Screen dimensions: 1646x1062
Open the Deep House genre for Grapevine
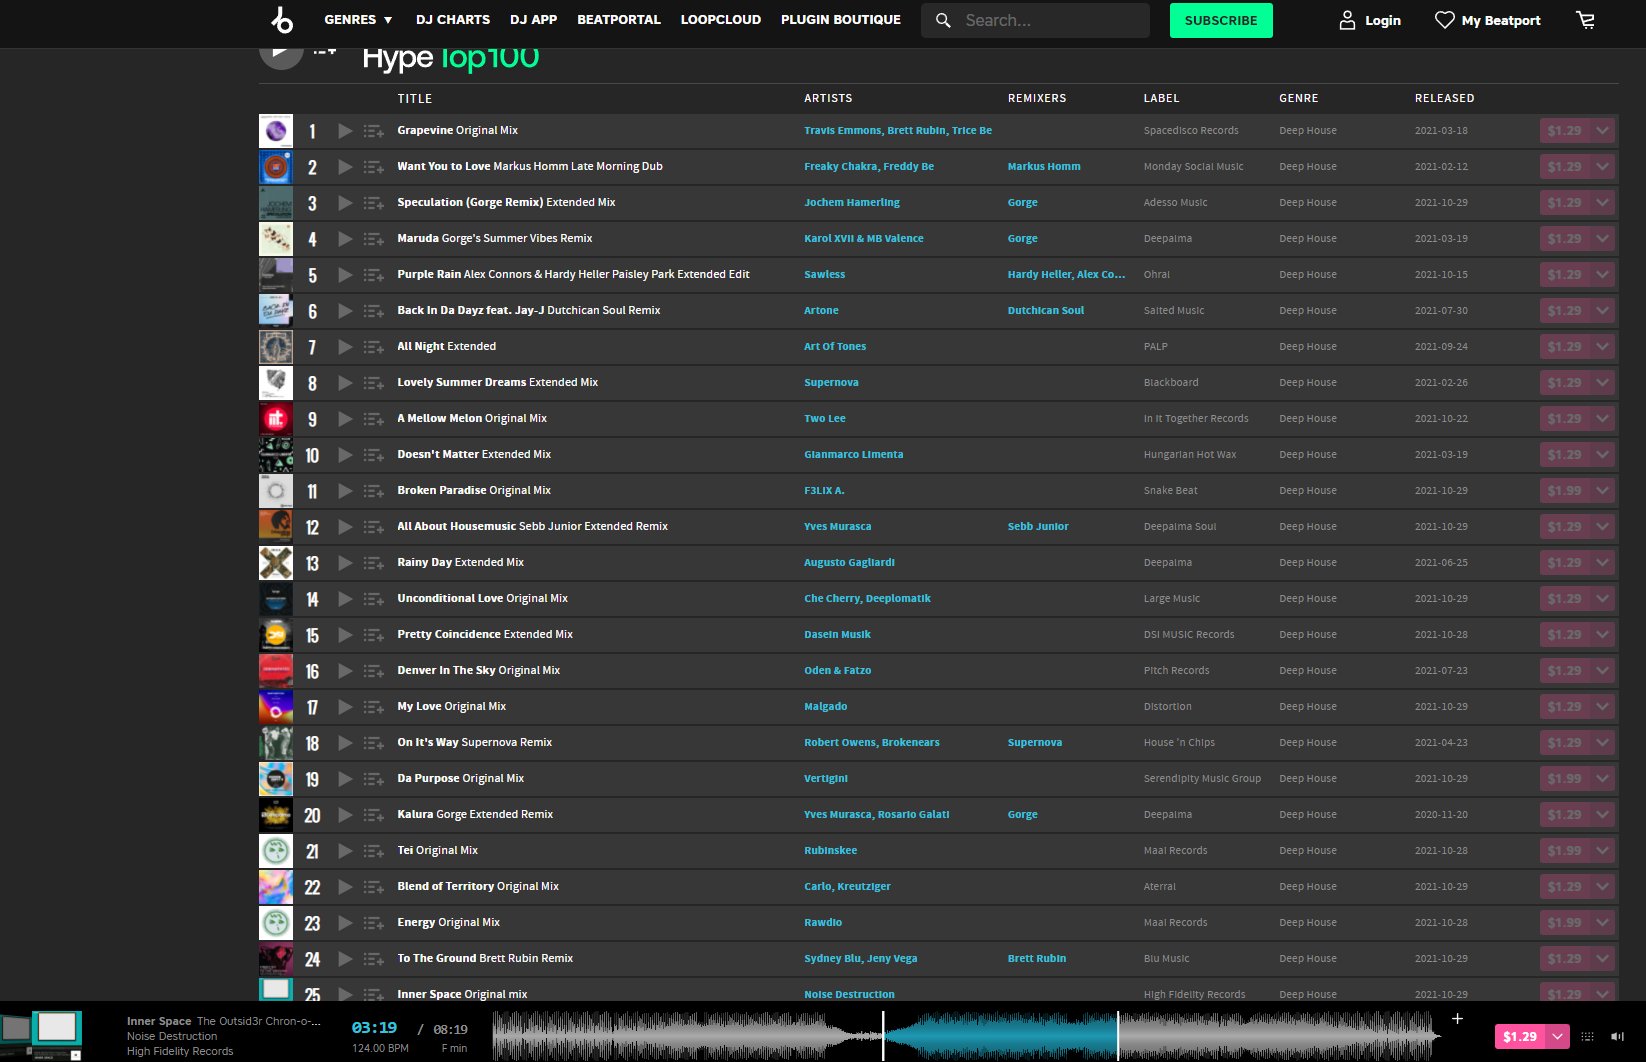pos(1307,131)
